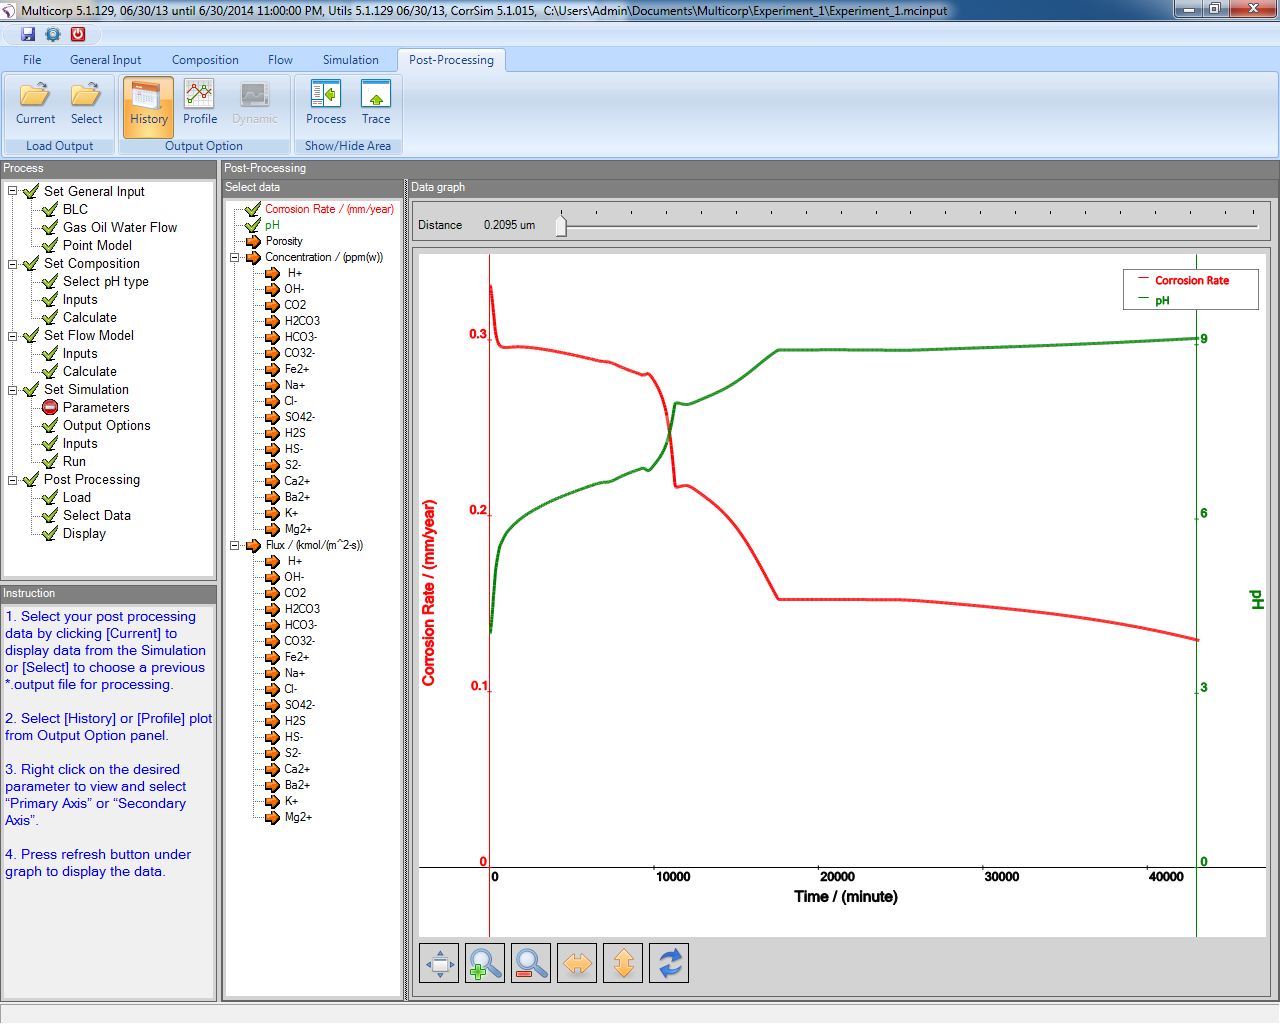Open the Simulation ribbon tab
This screenshot has width=1280, height=1024.
350,60
